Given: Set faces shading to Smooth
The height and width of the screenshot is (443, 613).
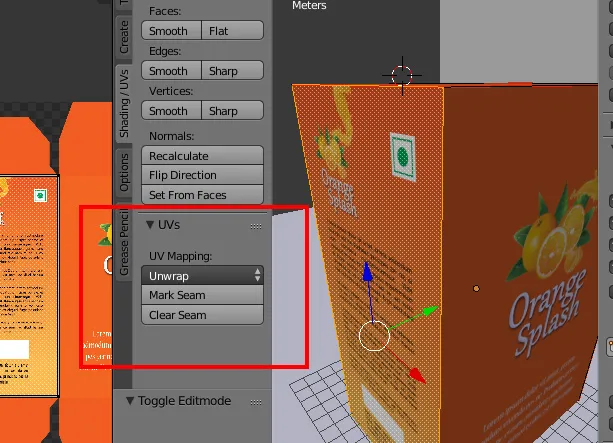Looking at the screenshot, I should pyautogui.click(x=171, y=30).
